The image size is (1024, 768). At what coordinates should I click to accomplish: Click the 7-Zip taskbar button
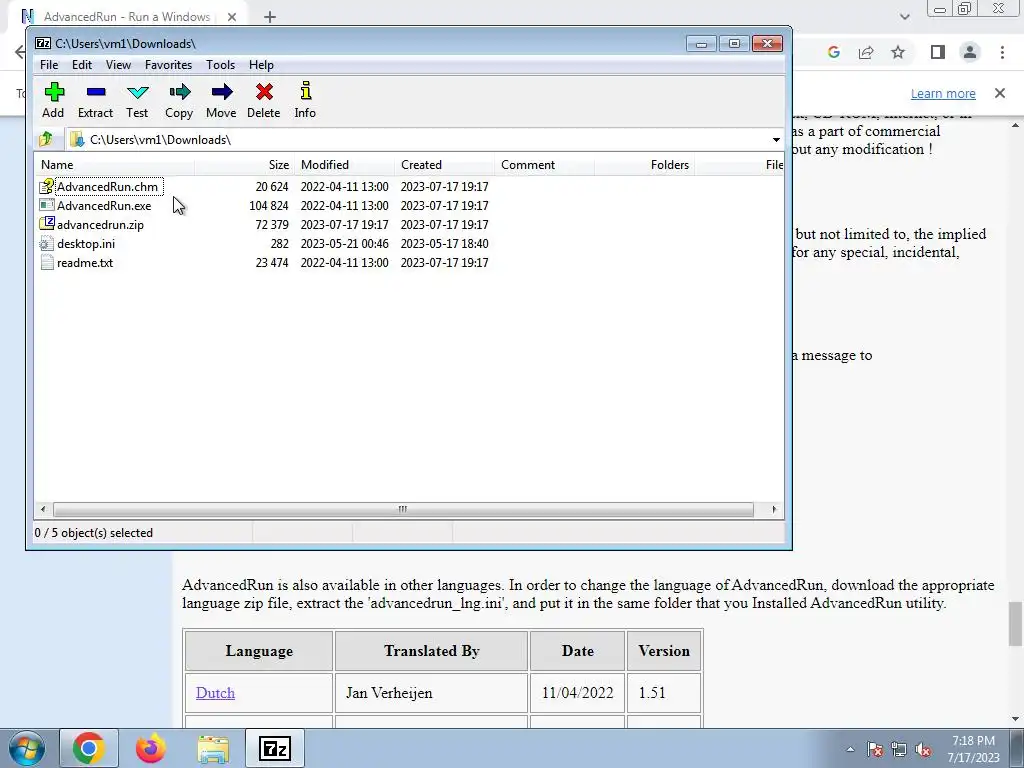coord(275,748)
